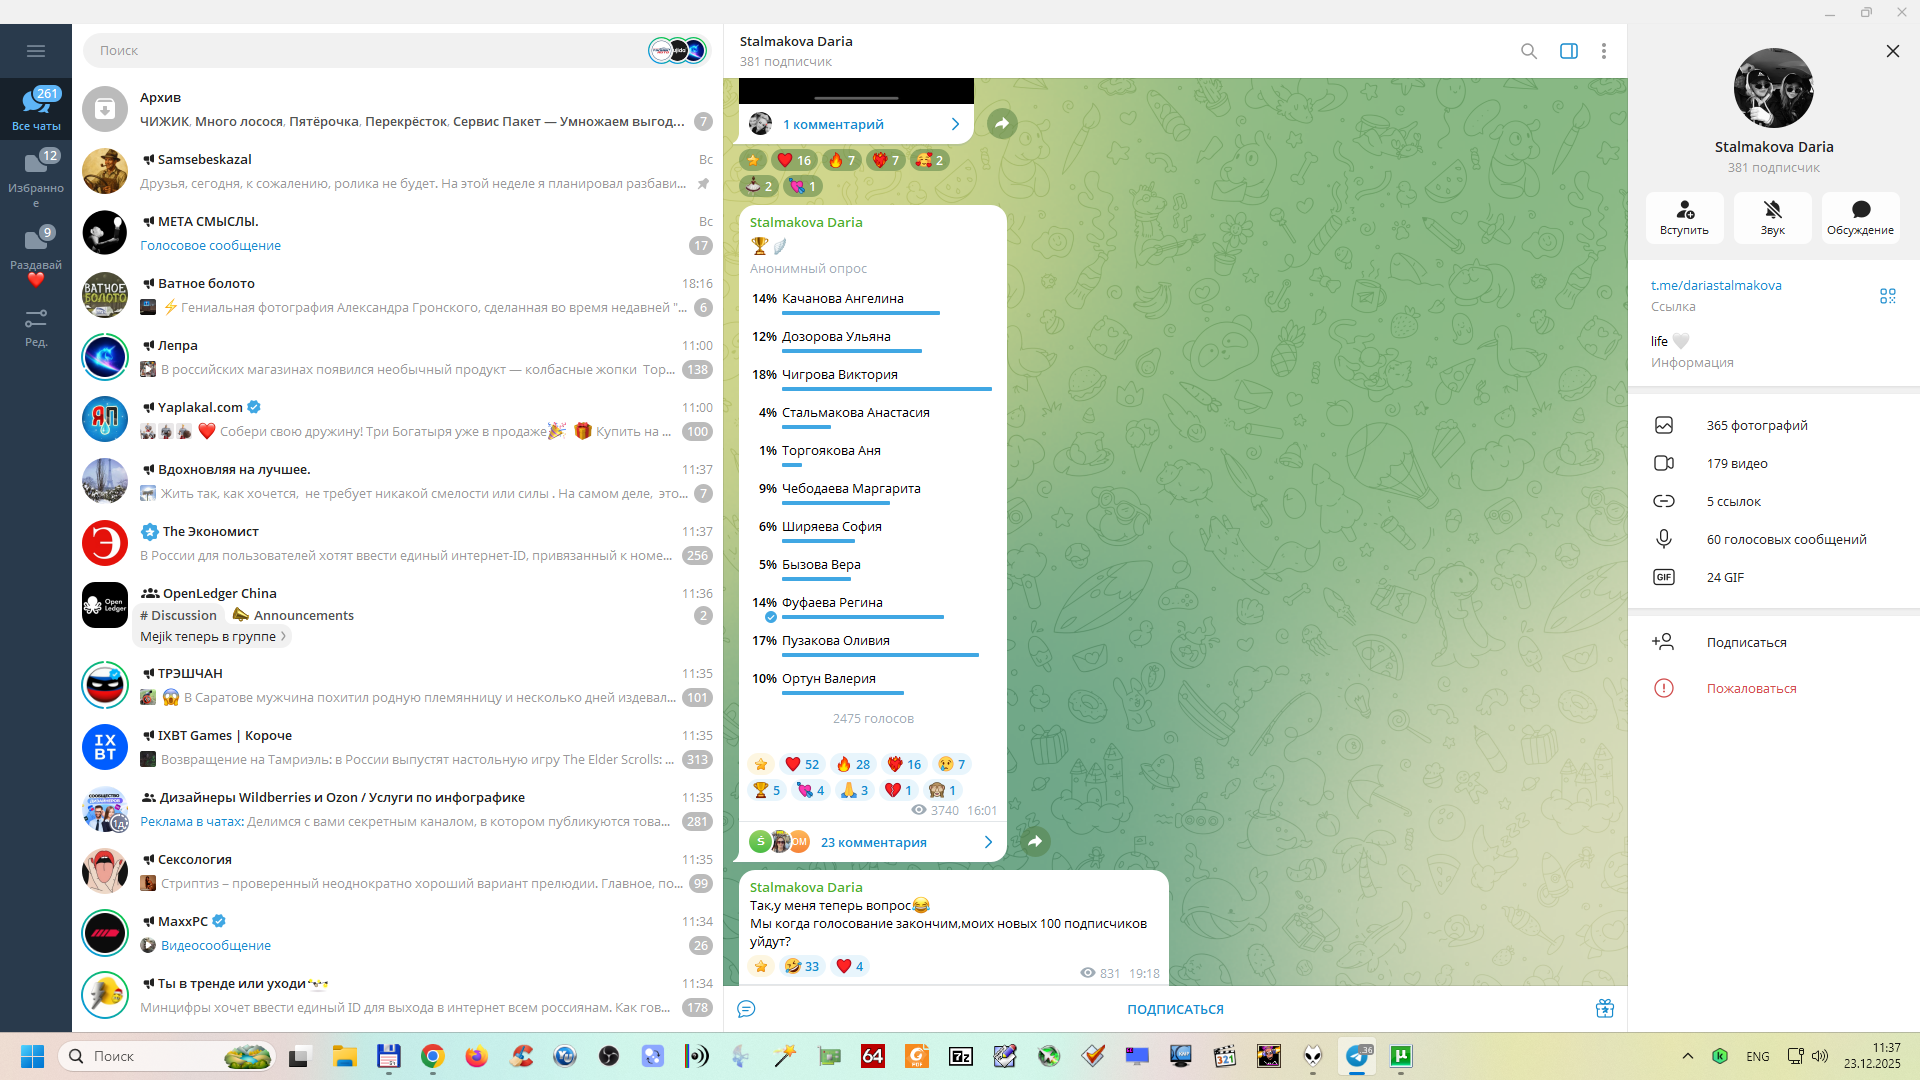Click the Chrome icon in the Windows taskbar
This screenshot has height=1080, width=1920.
point(432,1056)
